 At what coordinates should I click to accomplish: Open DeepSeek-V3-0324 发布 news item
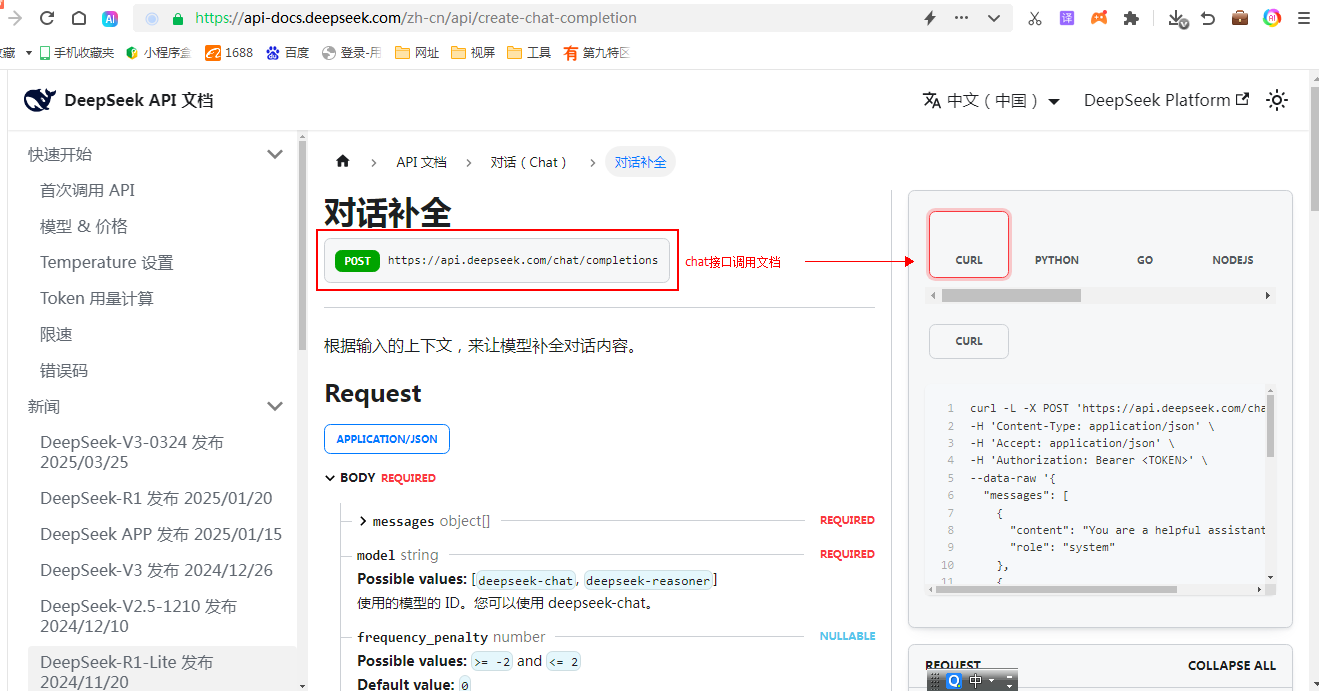point(132,452)
